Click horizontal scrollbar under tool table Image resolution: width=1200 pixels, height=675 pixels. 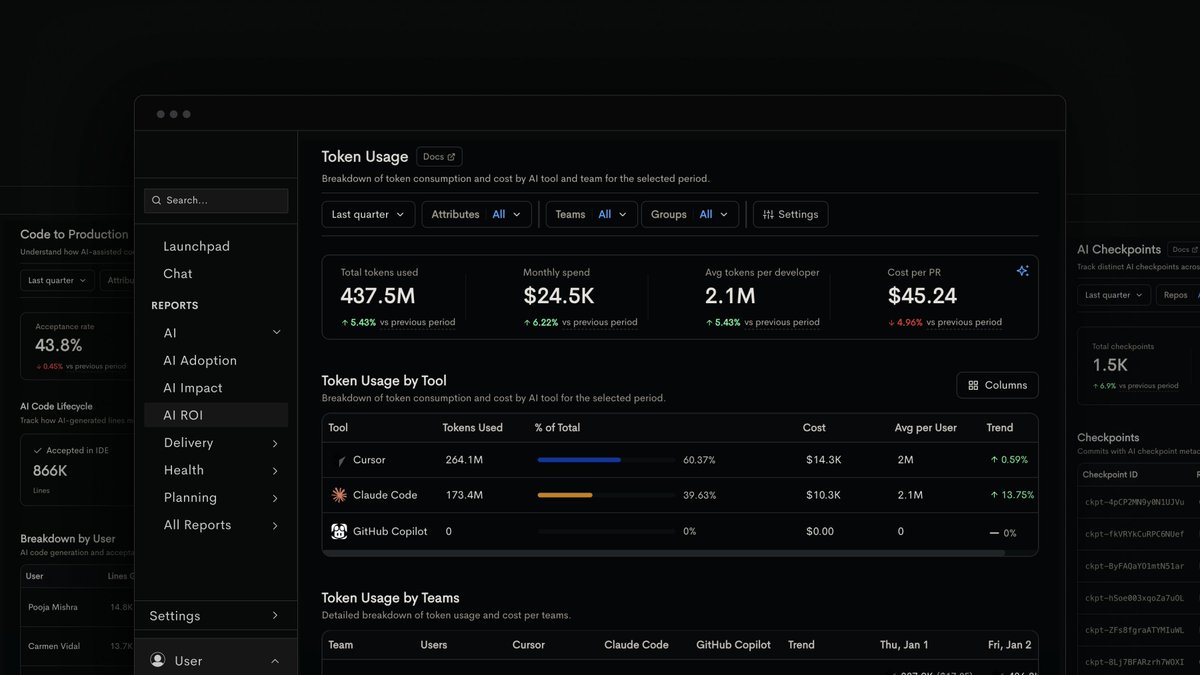click(663, 552)
